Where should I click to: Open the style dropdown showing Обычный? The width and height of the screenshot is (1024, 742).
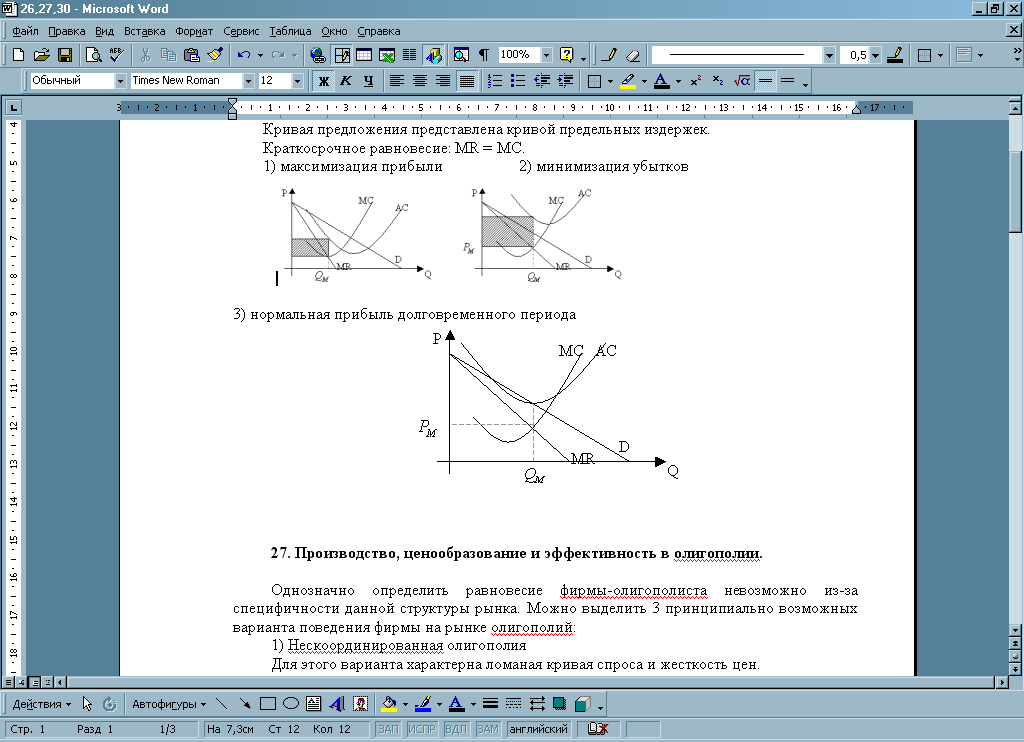[x=120, y=81]
